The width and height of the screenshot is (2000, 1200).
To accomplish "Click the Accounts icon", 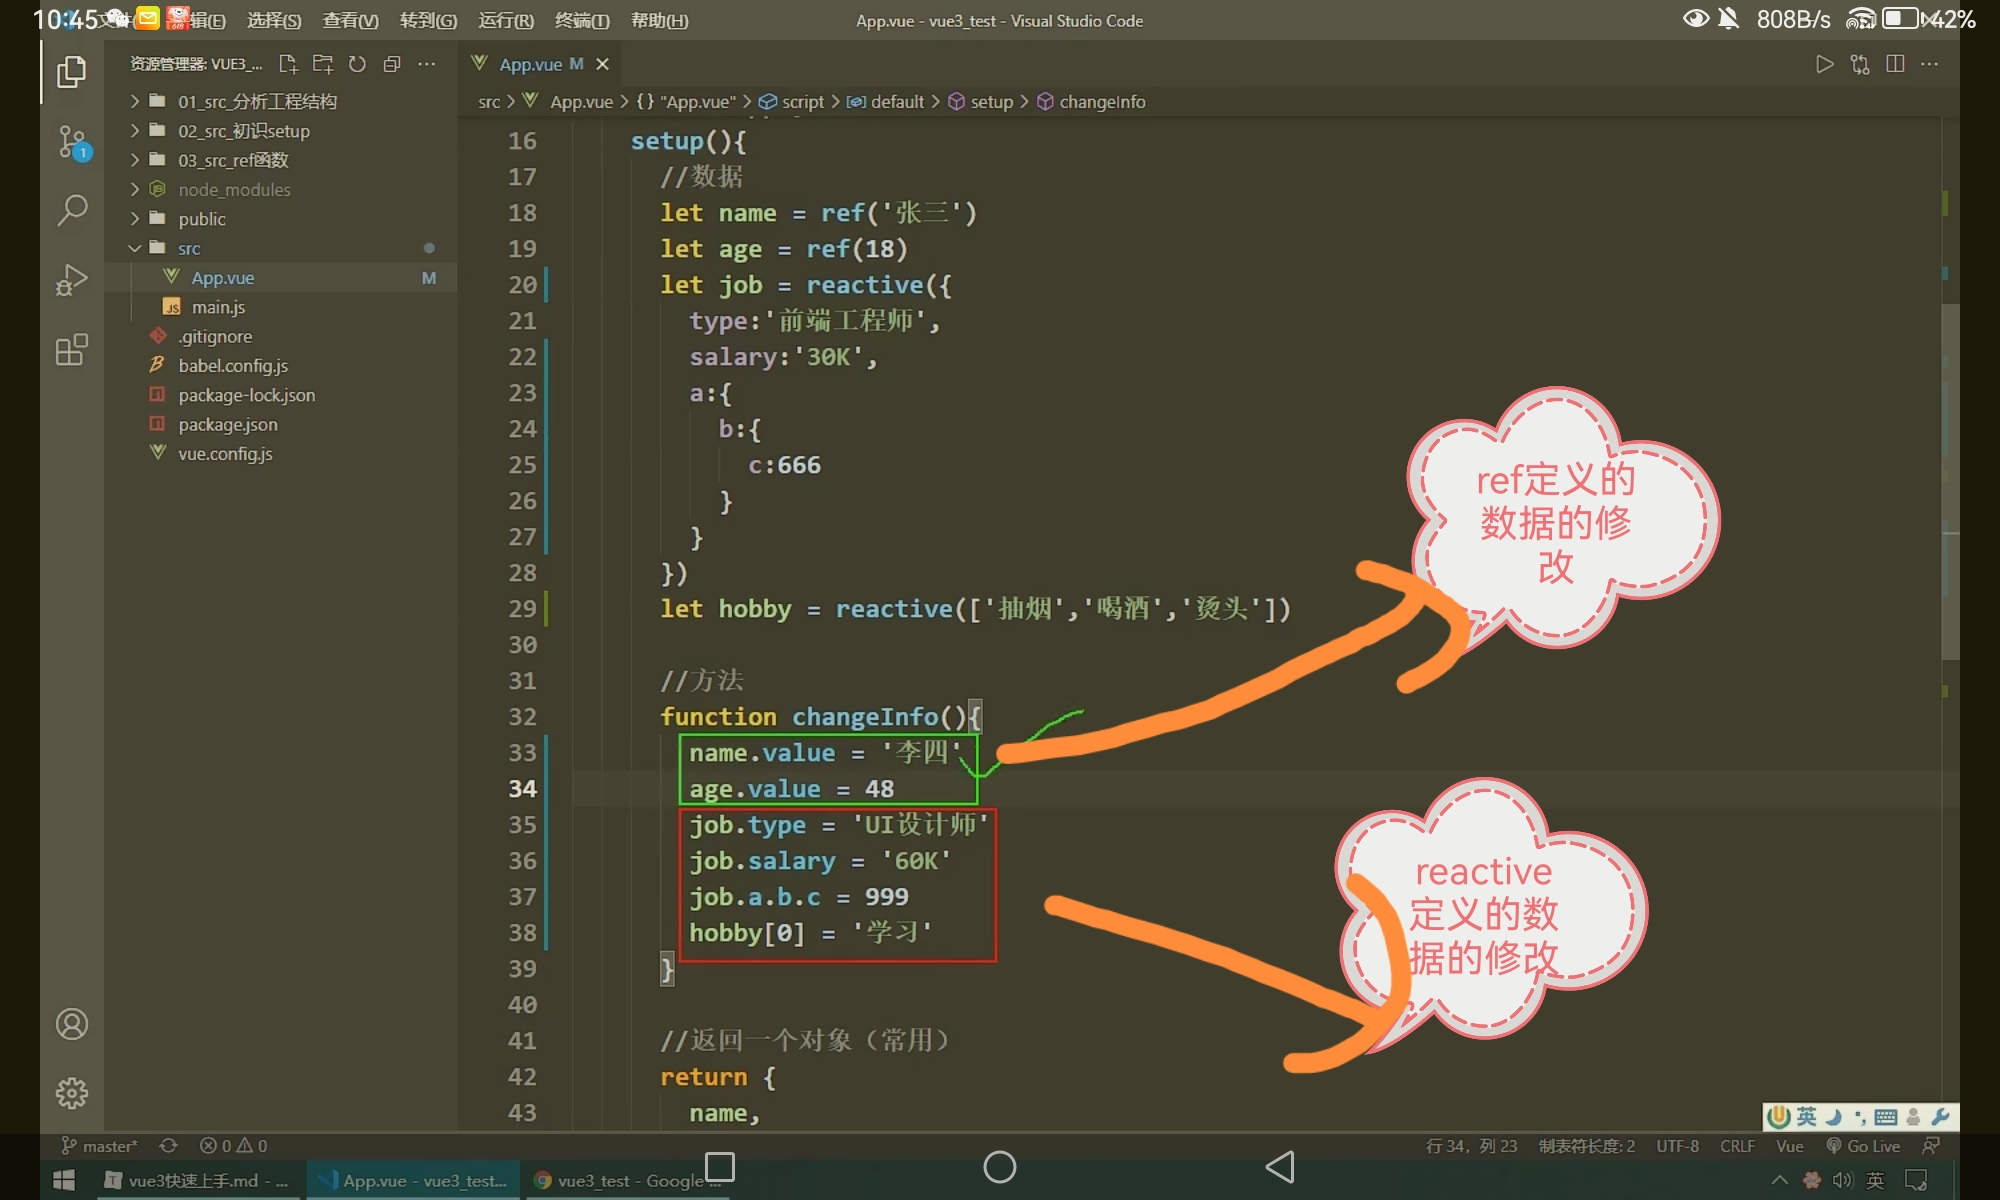I will click(71, 1024).
